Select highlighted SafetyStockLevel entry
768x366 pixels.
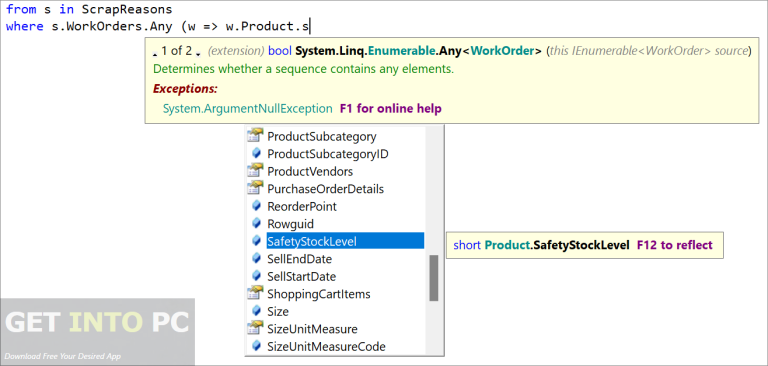pyautogui.click(x=345, y=241)
